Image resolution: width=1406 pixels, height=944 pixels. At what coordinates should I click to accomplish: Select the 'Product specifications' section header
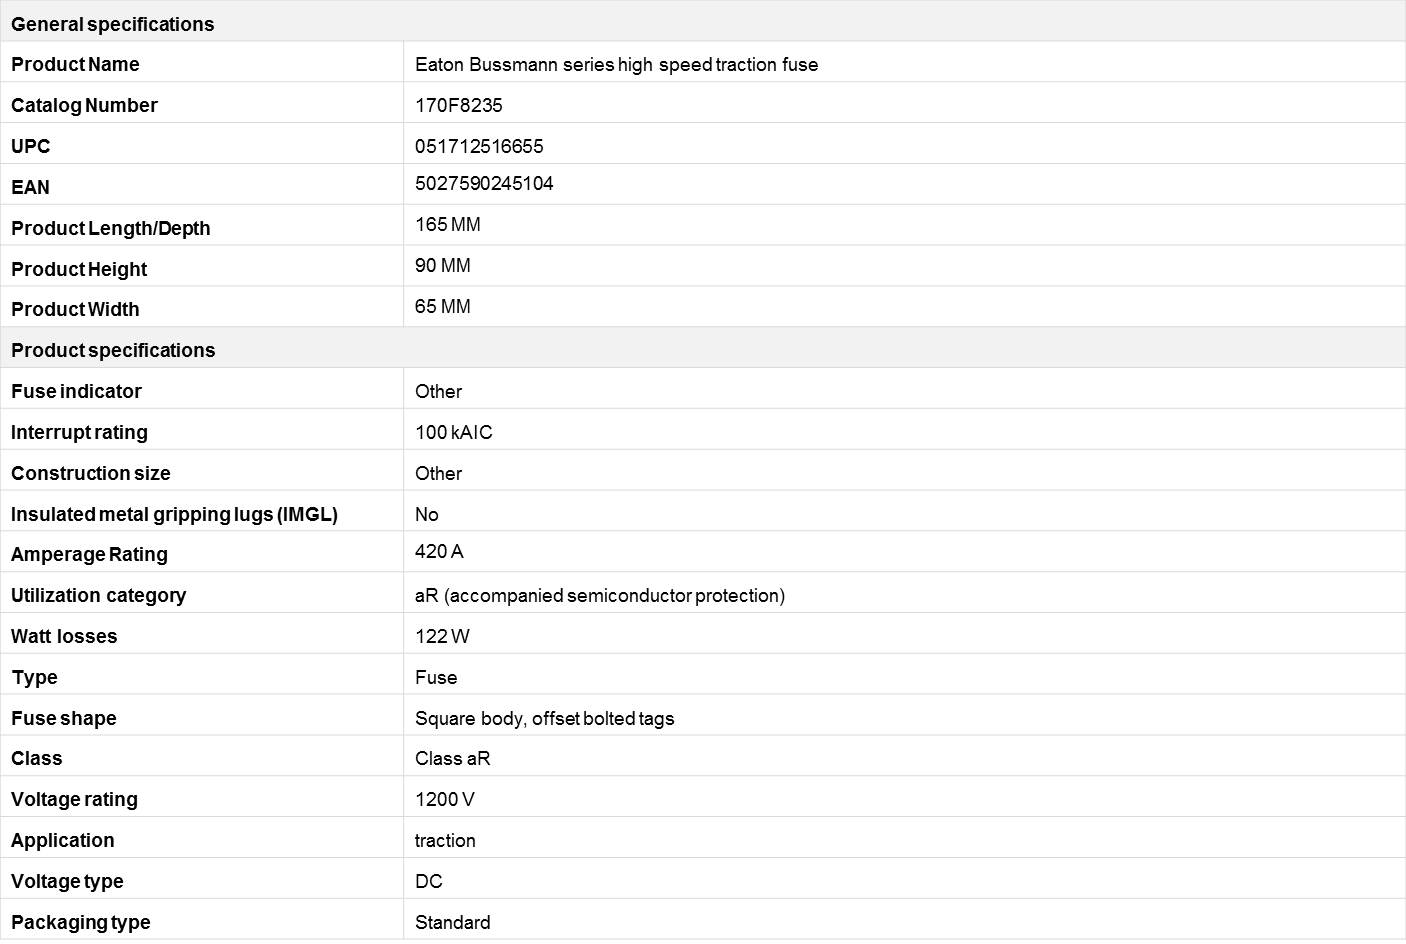(x=113, y=350)
